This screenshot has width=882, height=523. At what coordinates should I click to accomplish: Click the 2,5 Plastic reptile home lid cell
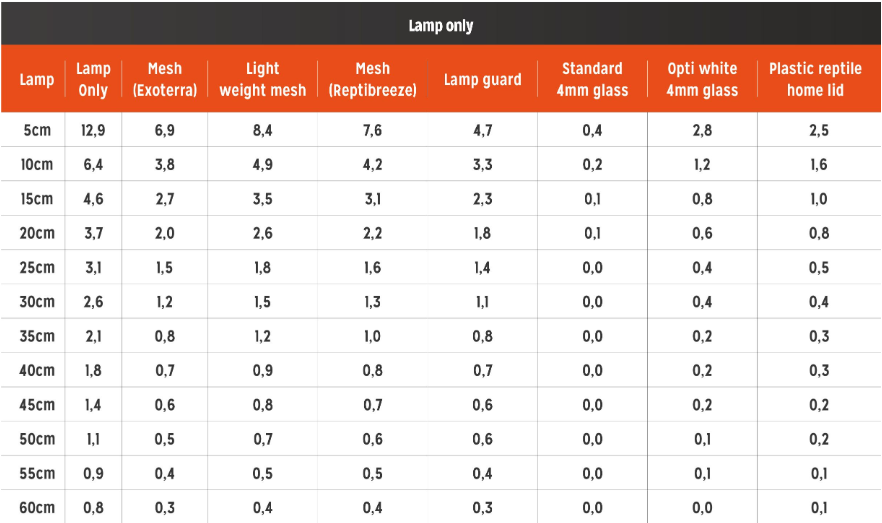[x=819, y=130]
